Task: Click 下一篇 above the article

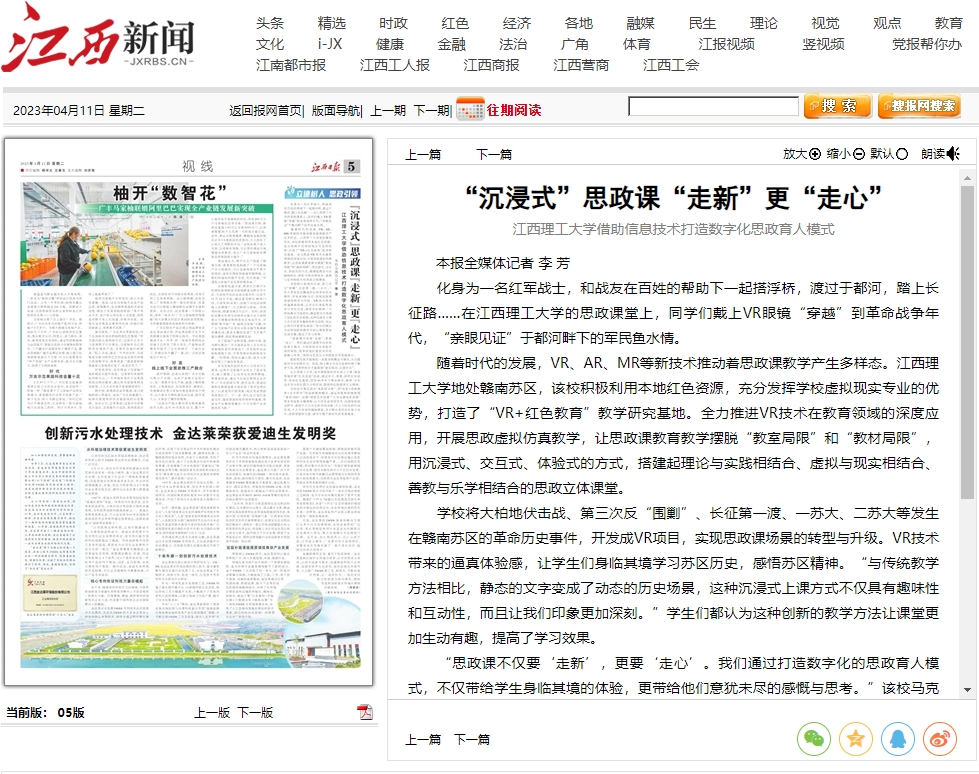Action: click(x=494, y=154)
